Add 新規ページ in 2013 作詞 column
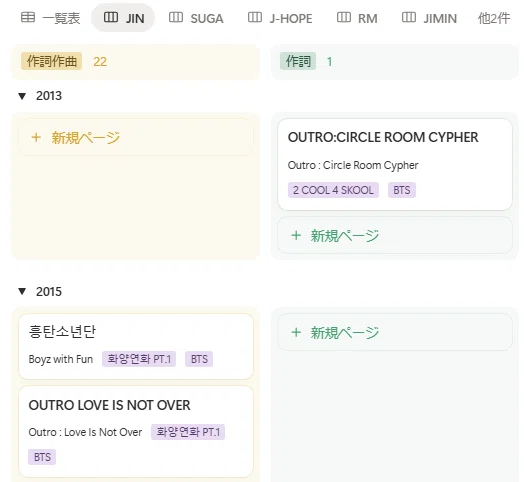The width and height of the screenshot is (524, 482). click(395, 235)
